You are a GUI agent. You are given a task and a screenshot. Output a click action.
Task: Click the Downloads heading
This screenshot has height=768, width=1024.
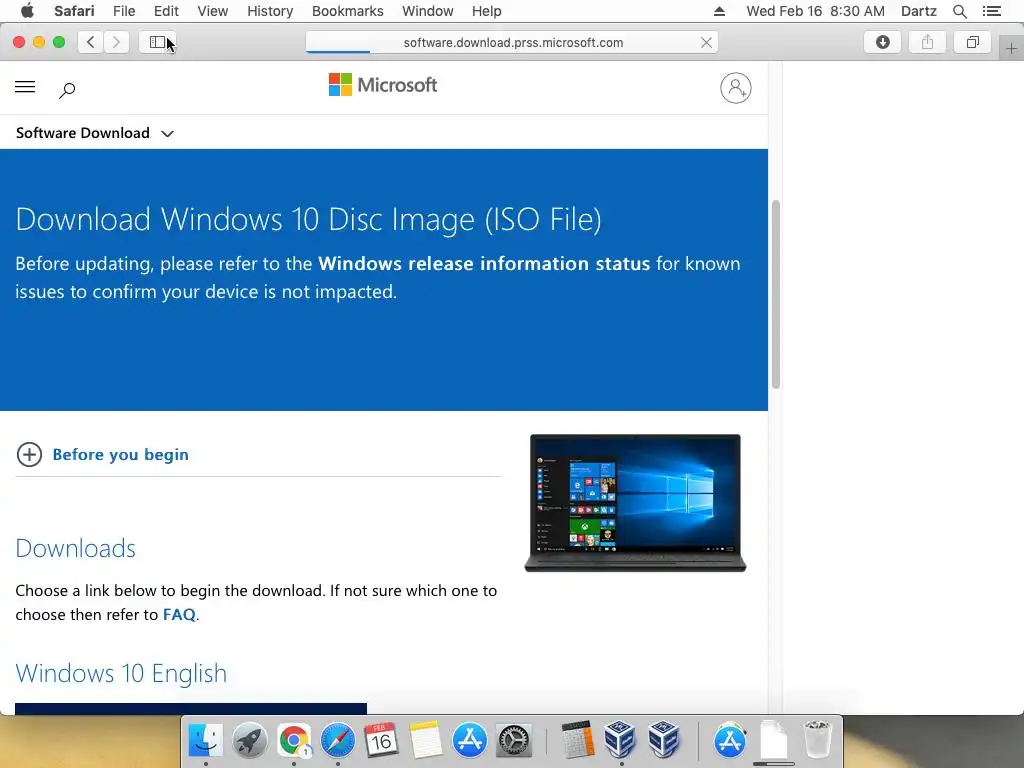tap(76, 549)
